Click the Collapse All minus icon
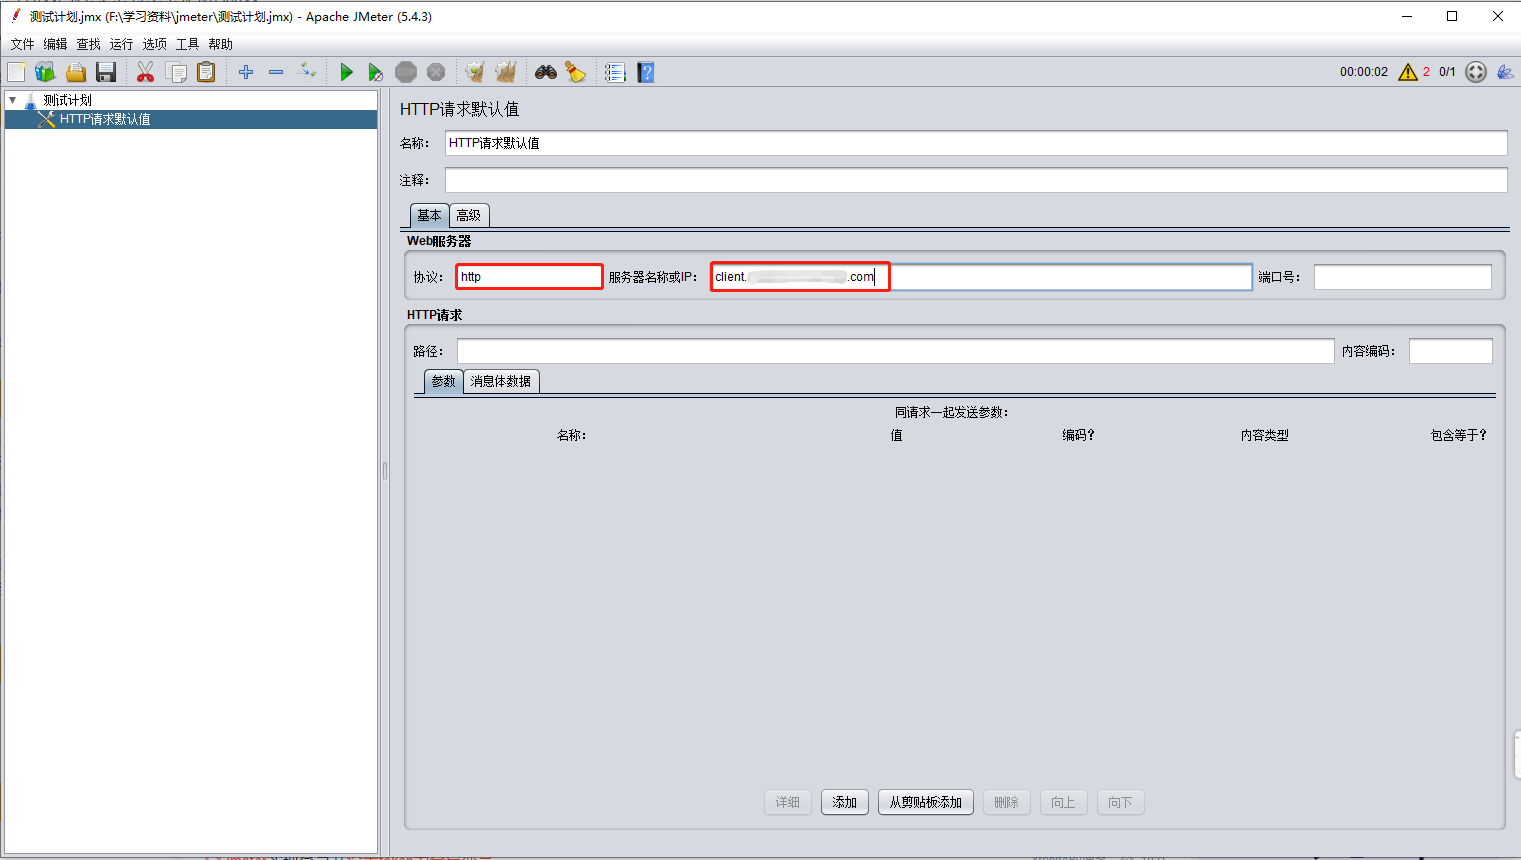 tap(276, 71)
